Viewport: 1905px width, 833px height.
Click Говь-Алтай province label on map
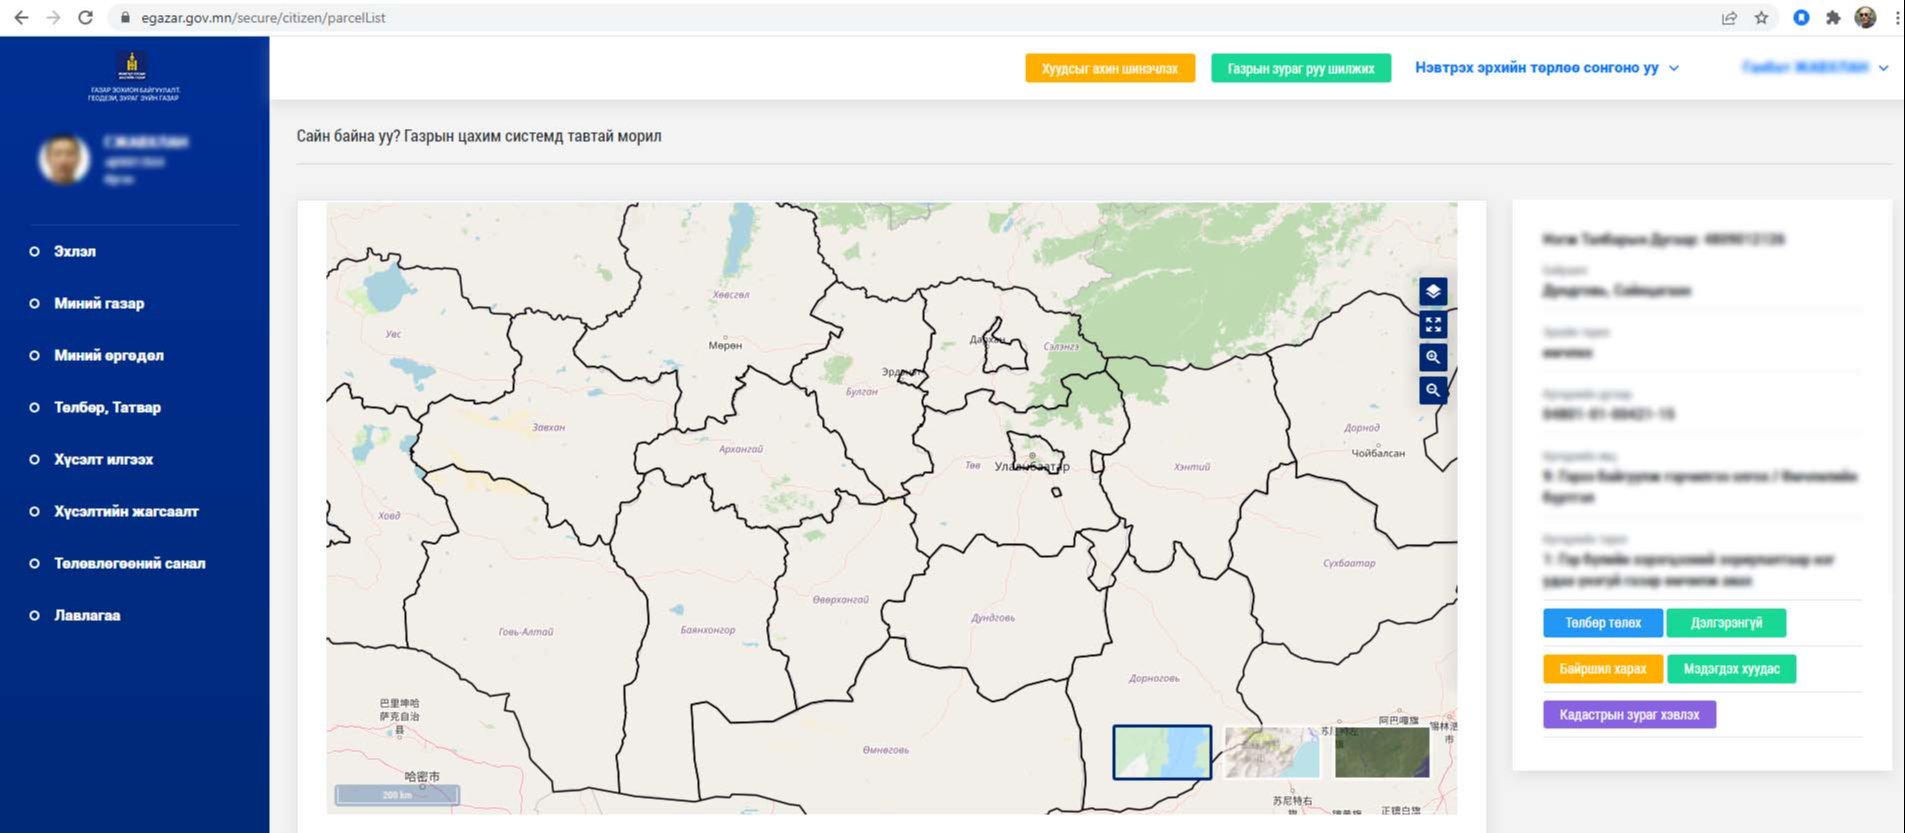click(x=526, y=632)
